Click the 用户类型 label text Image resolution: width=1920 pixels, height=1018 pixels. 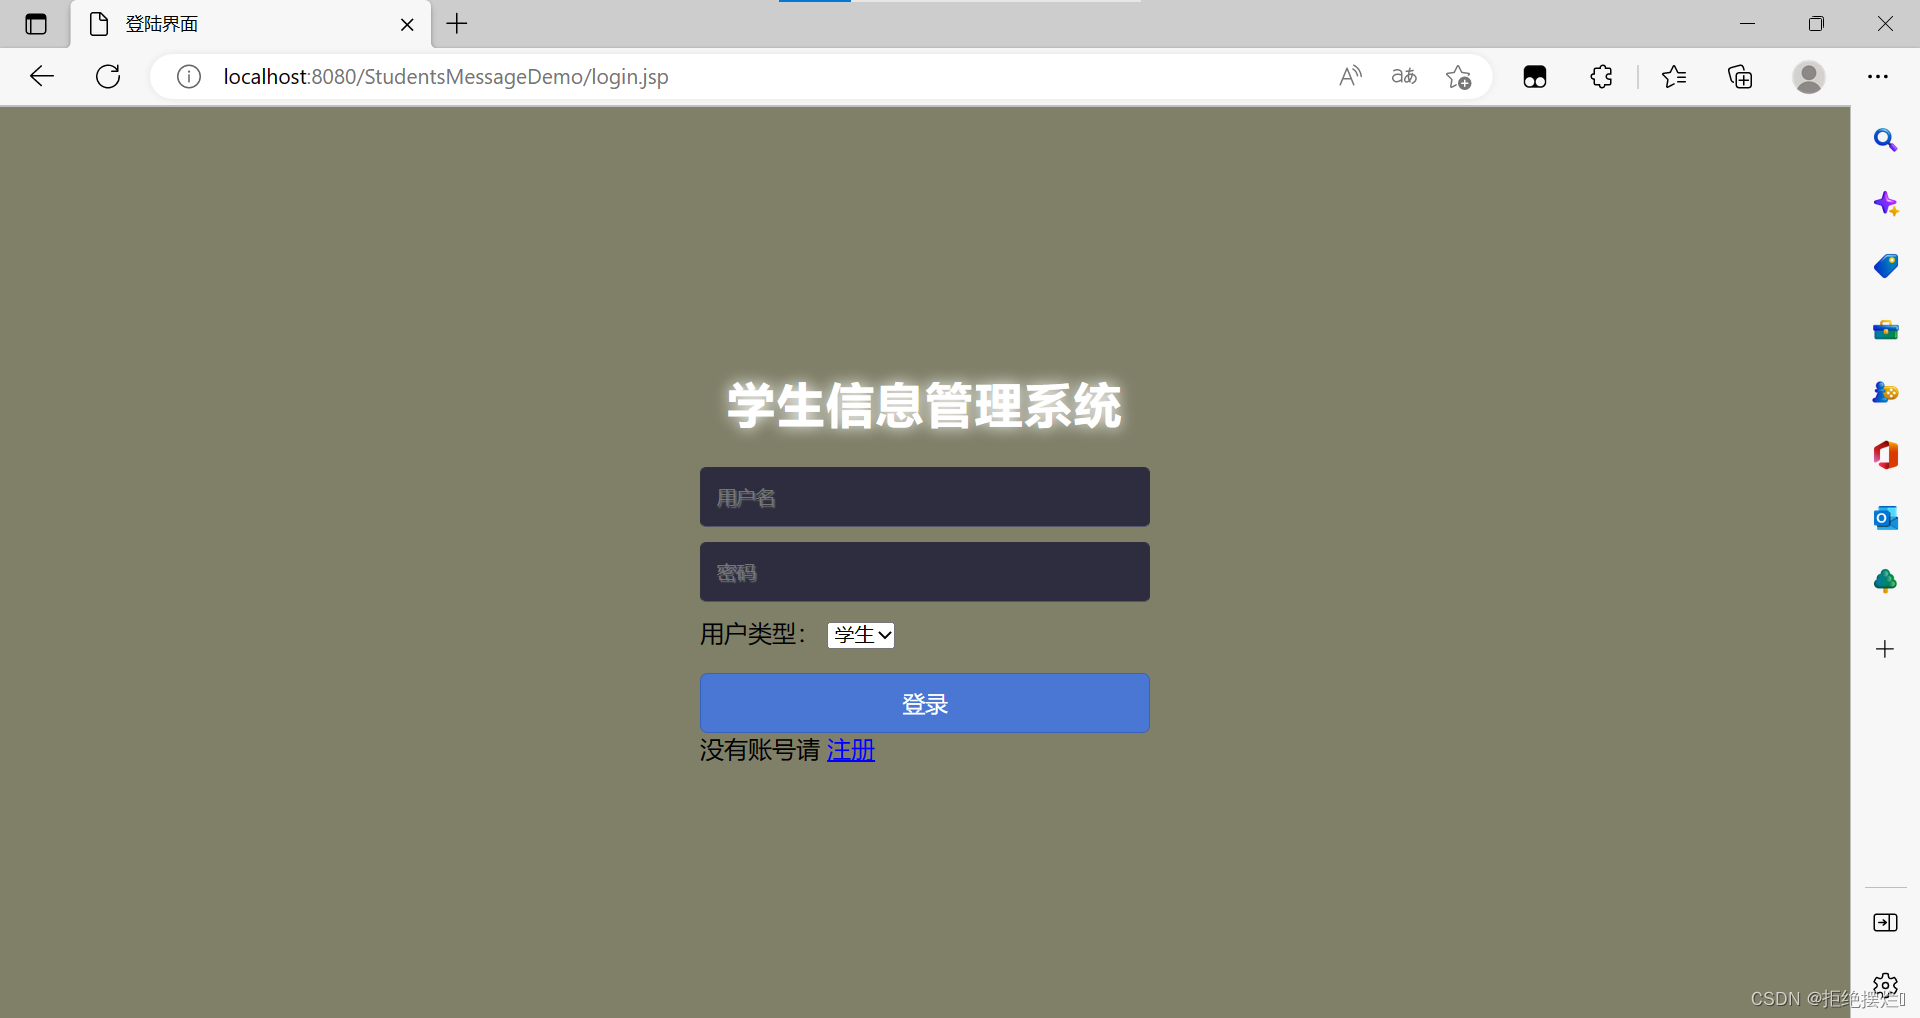753,634
